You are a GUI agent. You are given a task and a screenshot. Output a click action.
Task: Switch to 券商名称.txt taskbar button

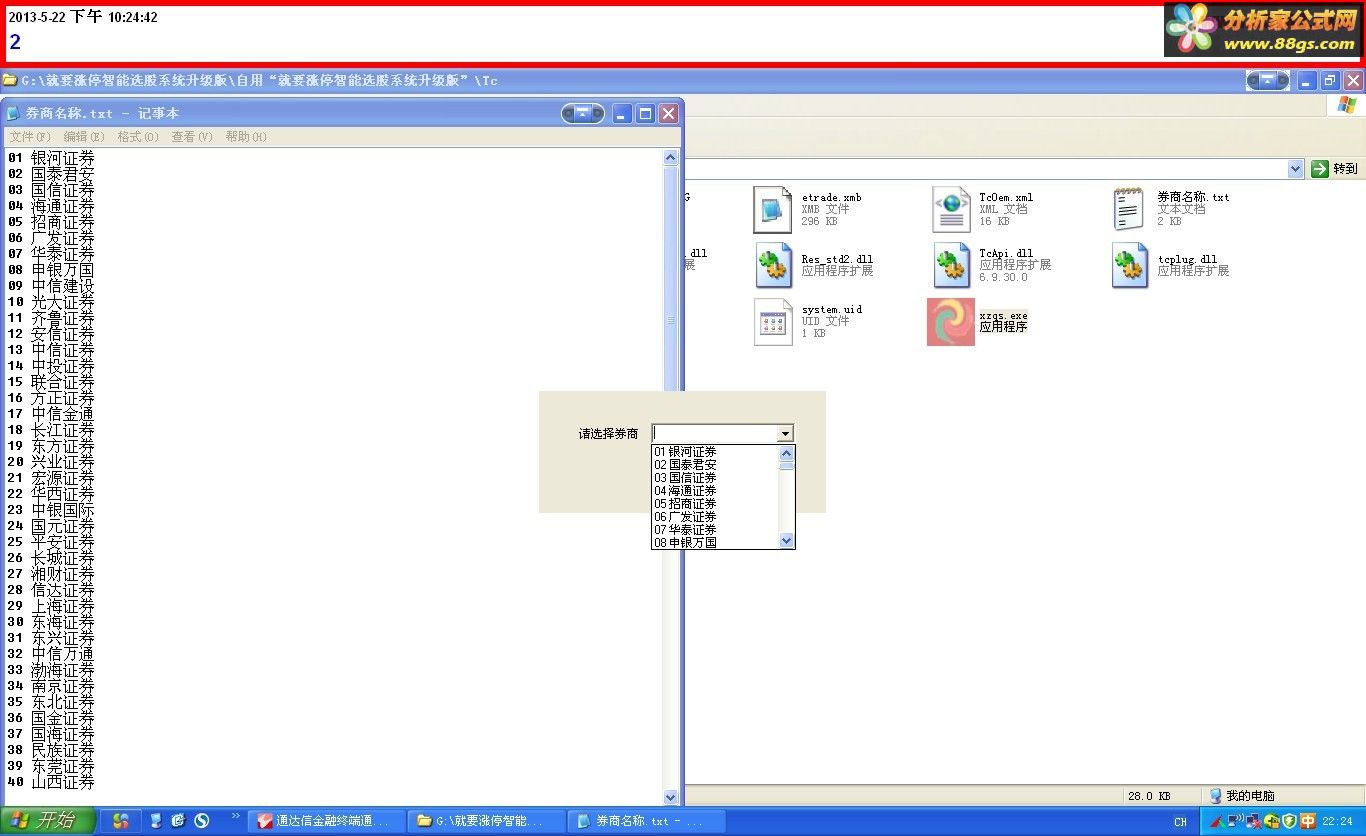click(x=646, y=821)
